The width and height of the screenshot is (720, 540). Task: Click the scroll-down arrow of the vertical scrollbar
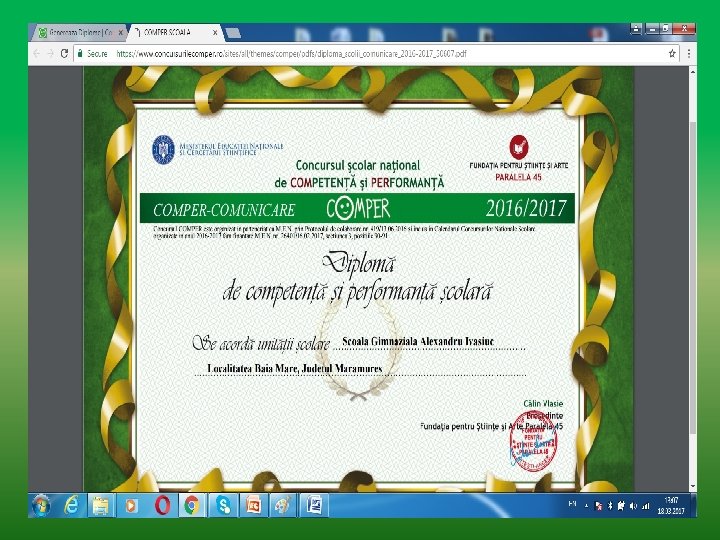pos(692,486)
